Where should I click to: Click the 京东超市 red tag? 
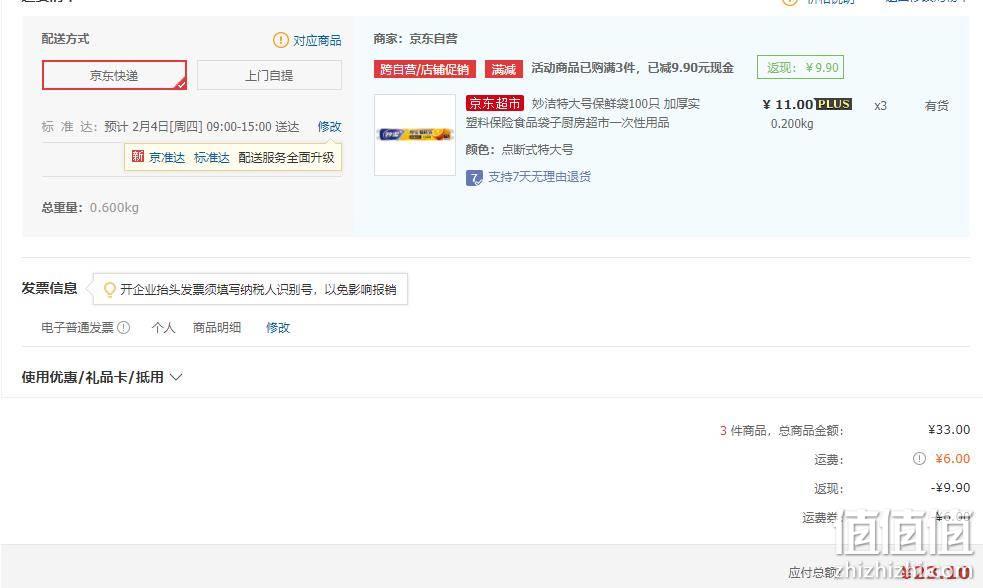pyautogui.click(x=495, y=103)
